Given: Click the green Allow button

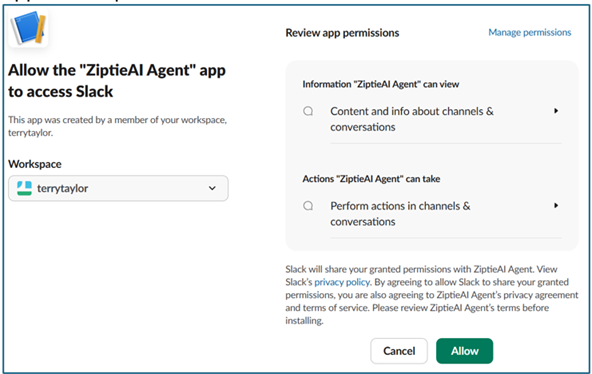Looking at the screenshot, I should (464, 351).
